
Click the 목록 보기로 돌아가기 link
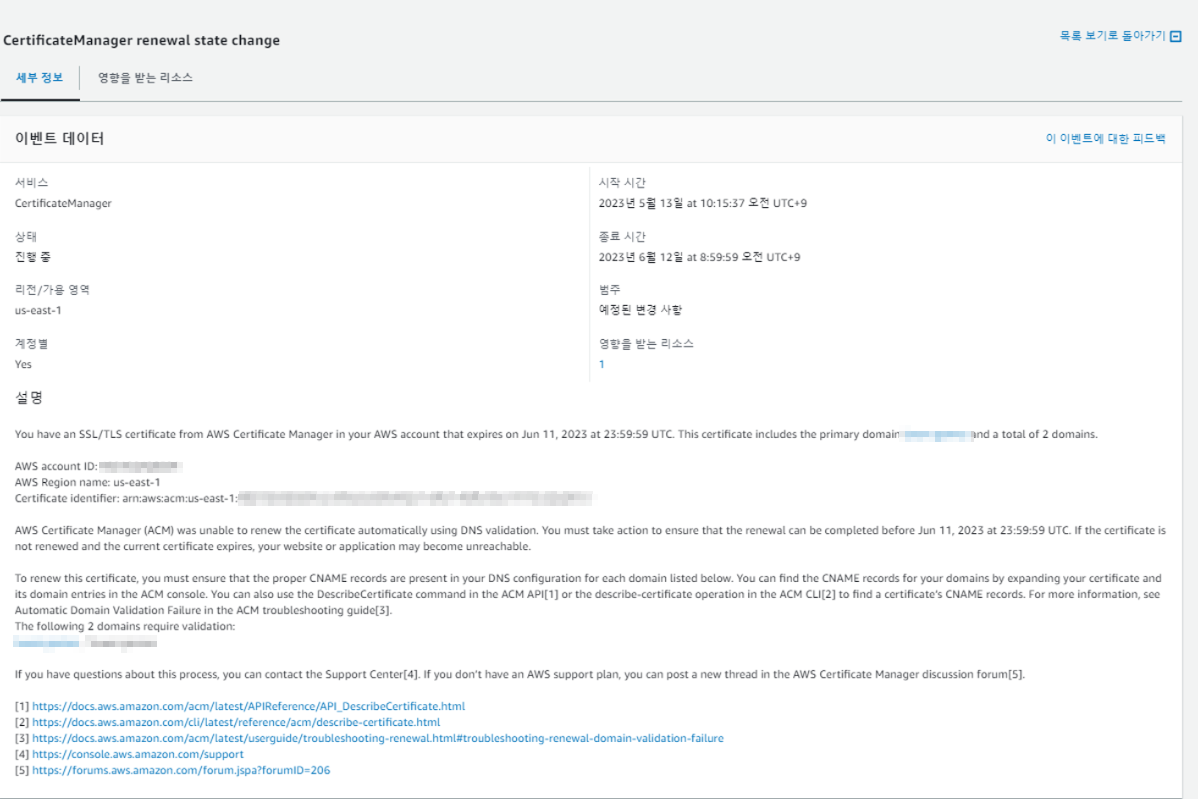tap(1112, 36)
